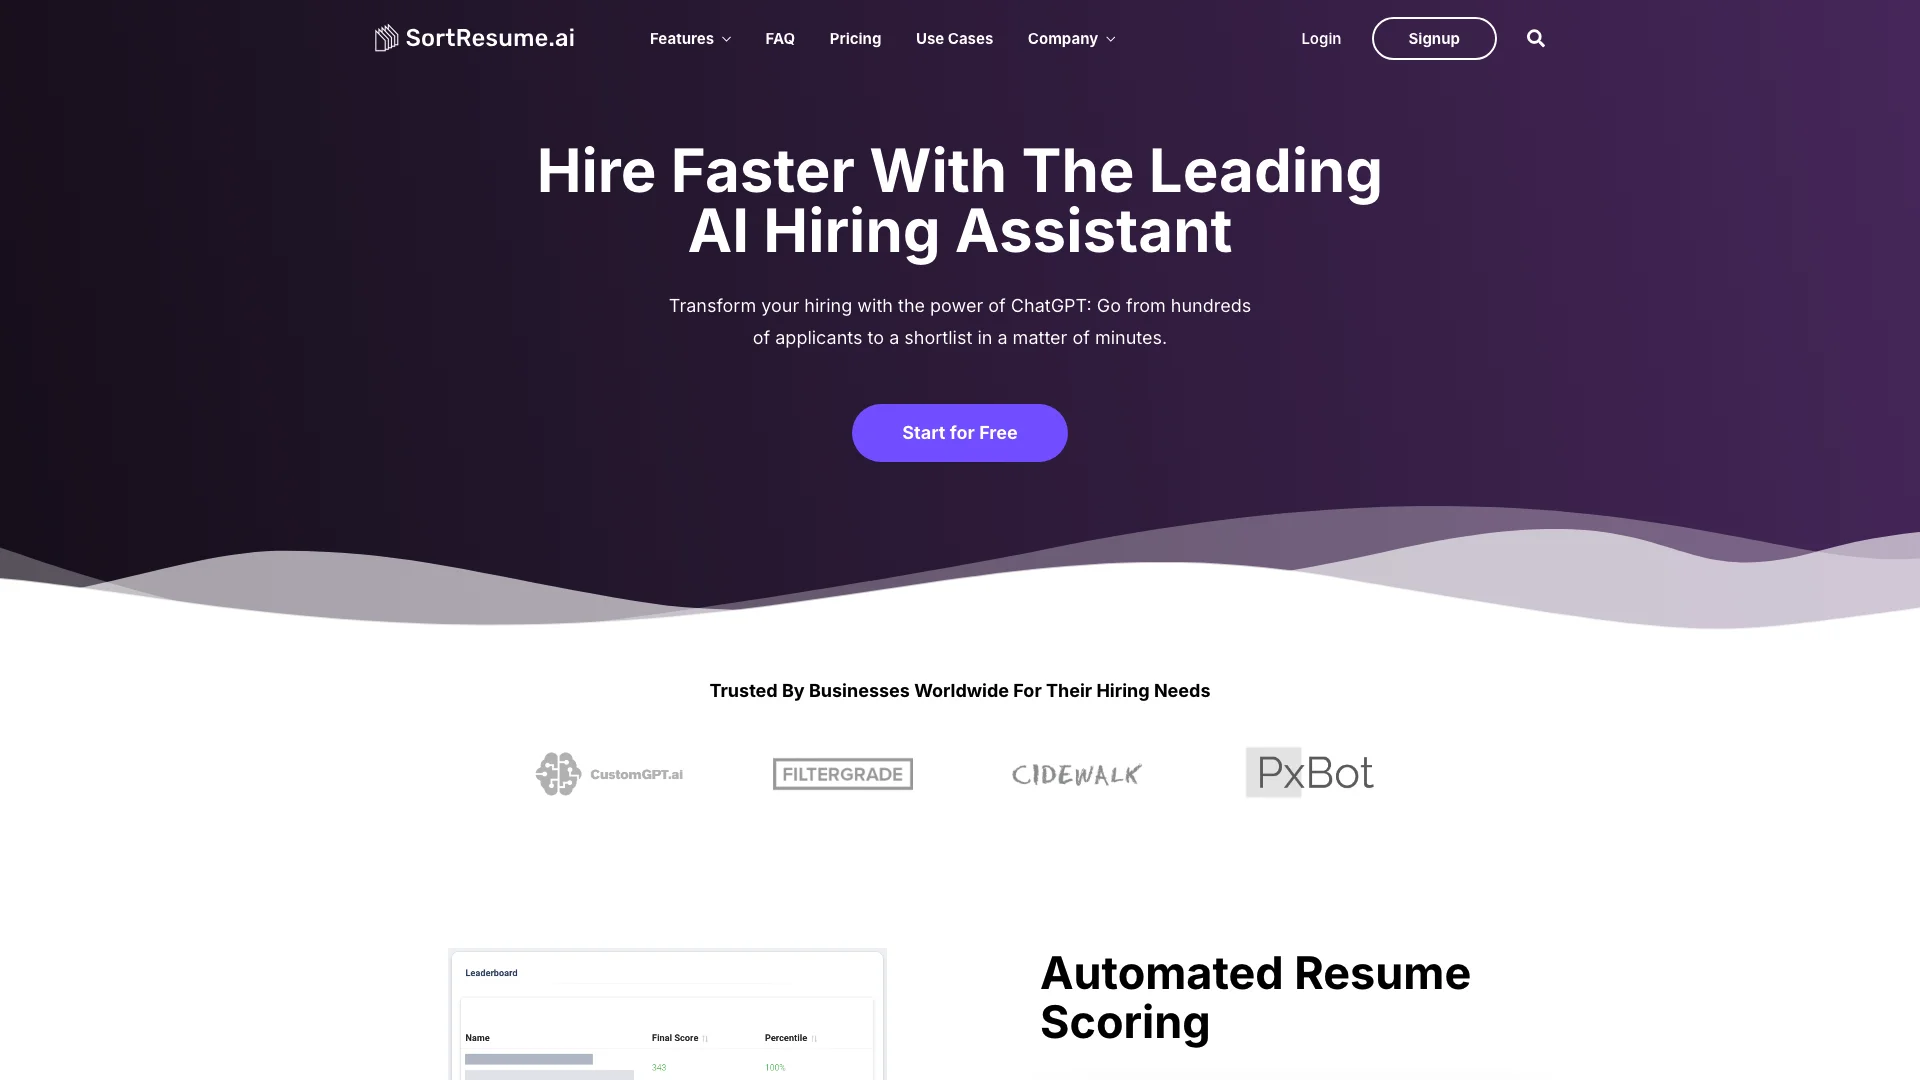Click the Cidewalk logo icon
This screenshot has height=1080, width=1920.
(1076, 773)
